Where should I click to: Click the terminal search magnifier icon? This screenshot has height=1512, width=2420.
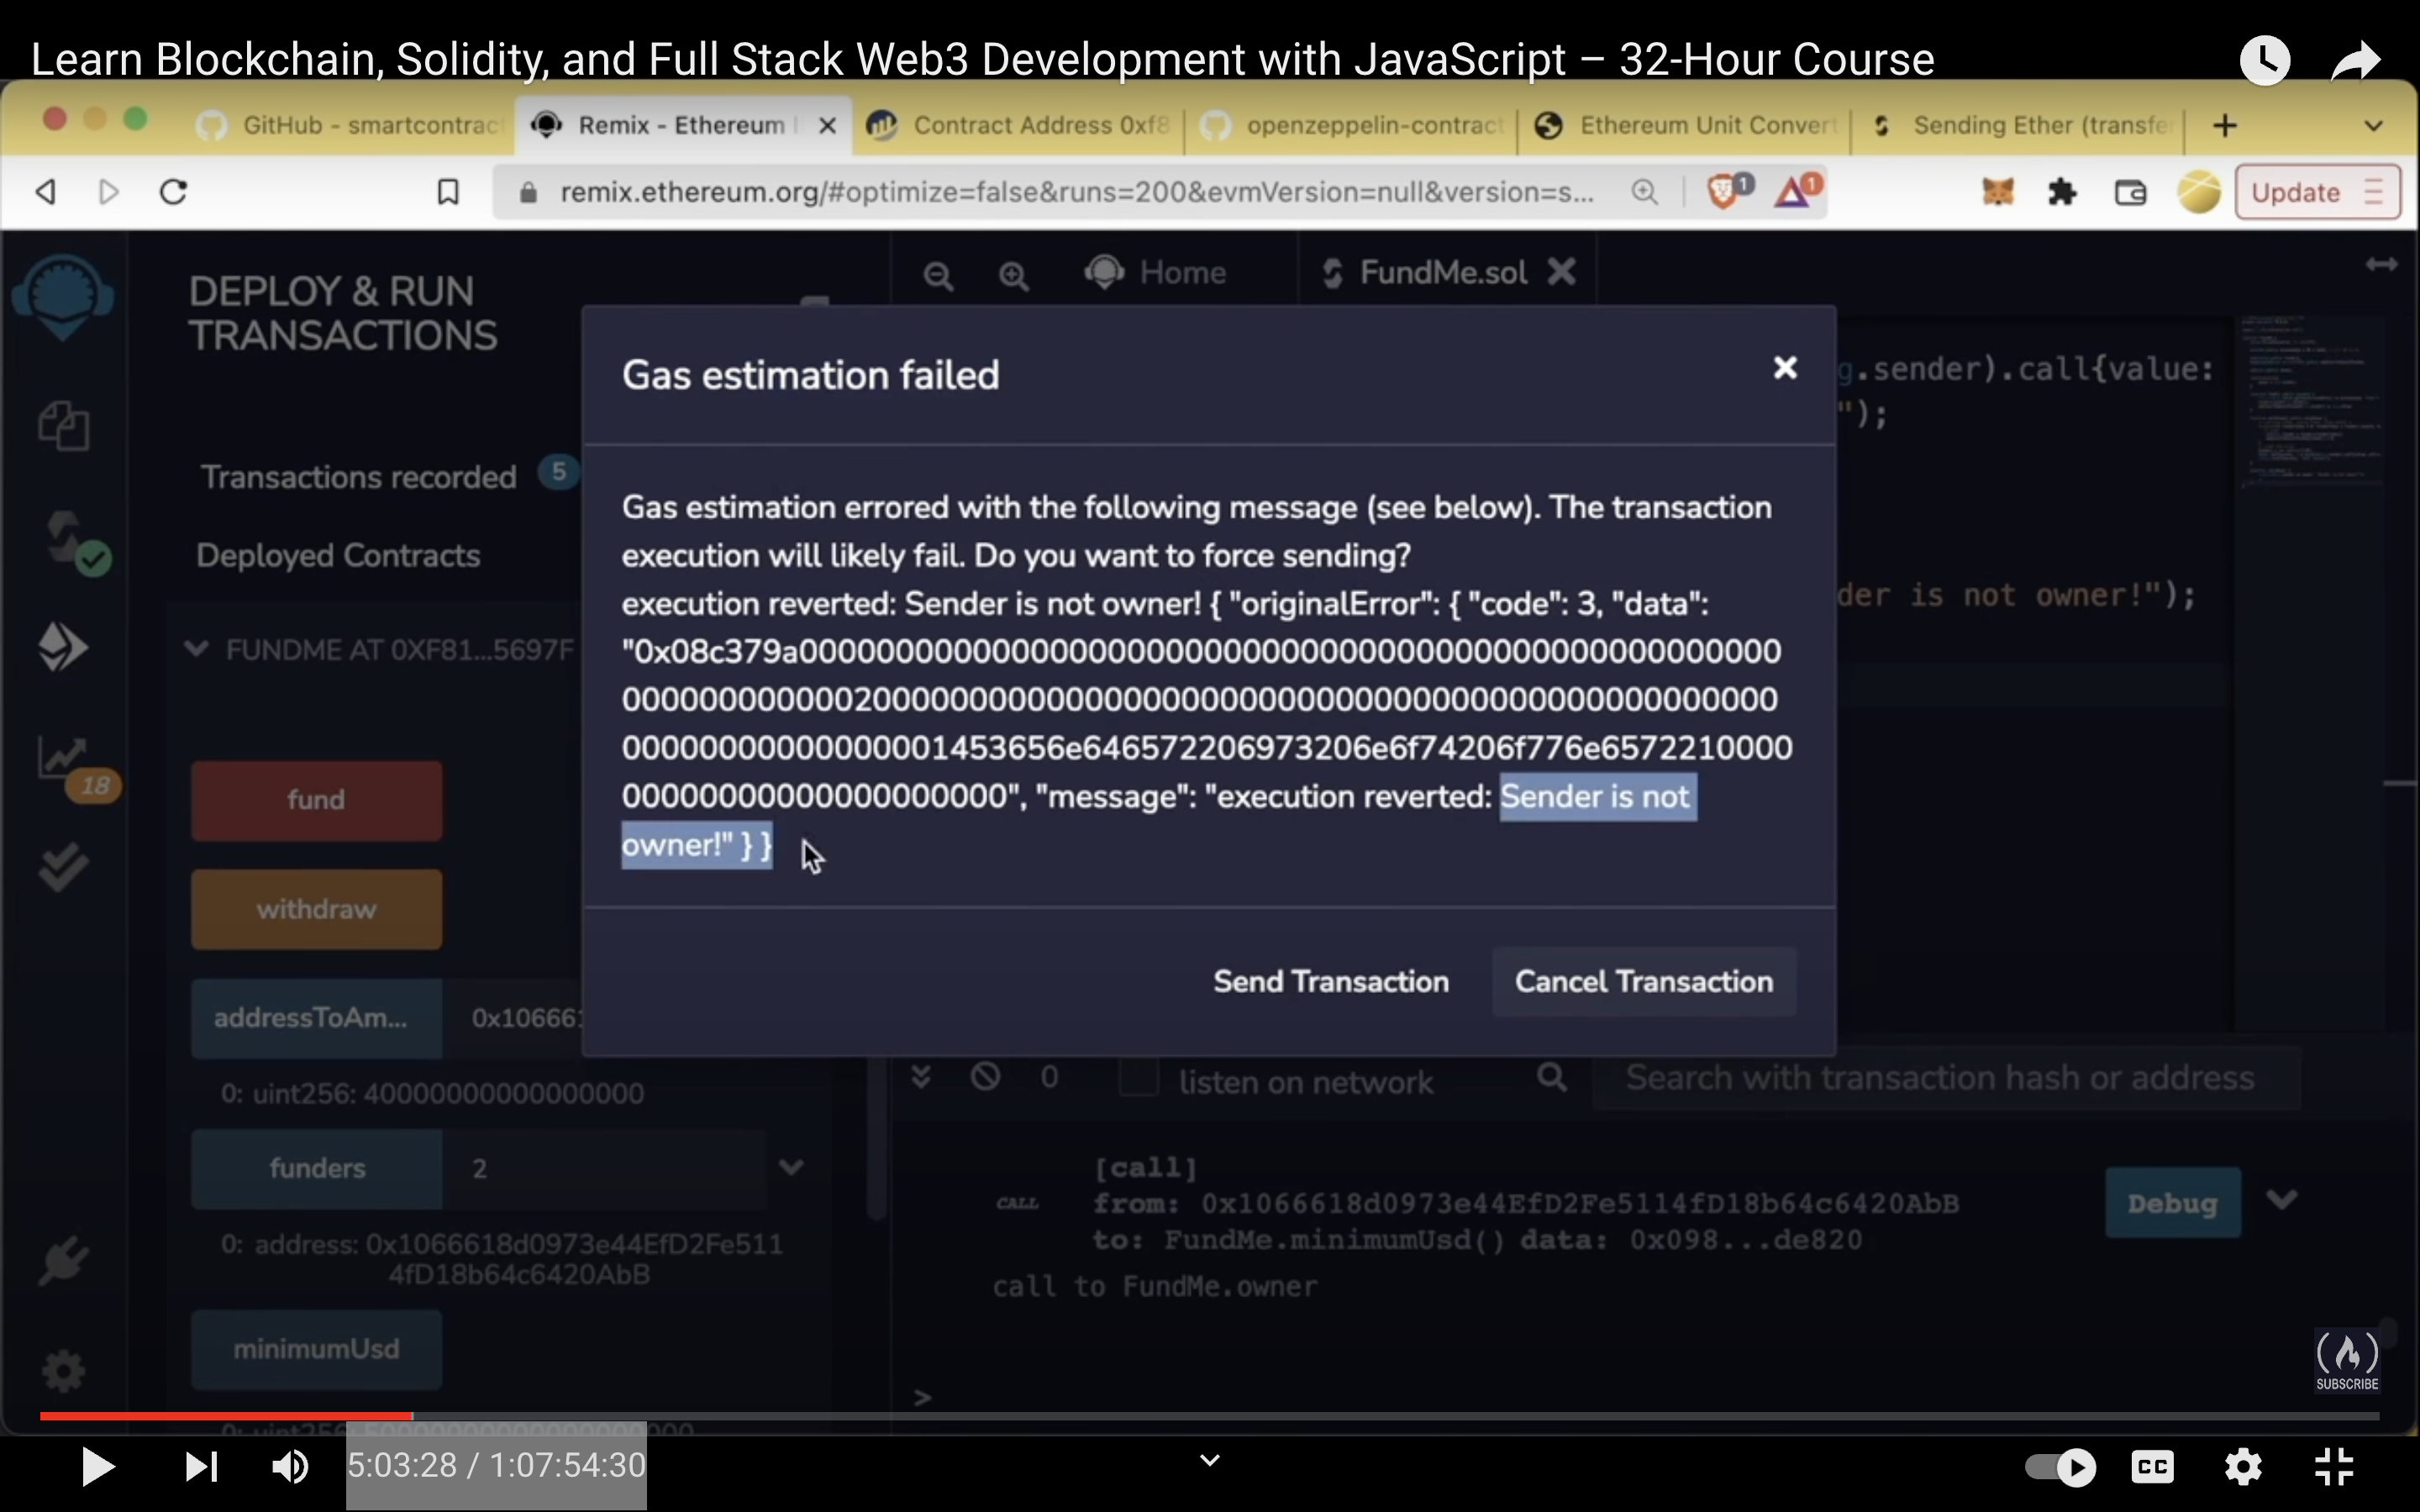point(1551,1078)
